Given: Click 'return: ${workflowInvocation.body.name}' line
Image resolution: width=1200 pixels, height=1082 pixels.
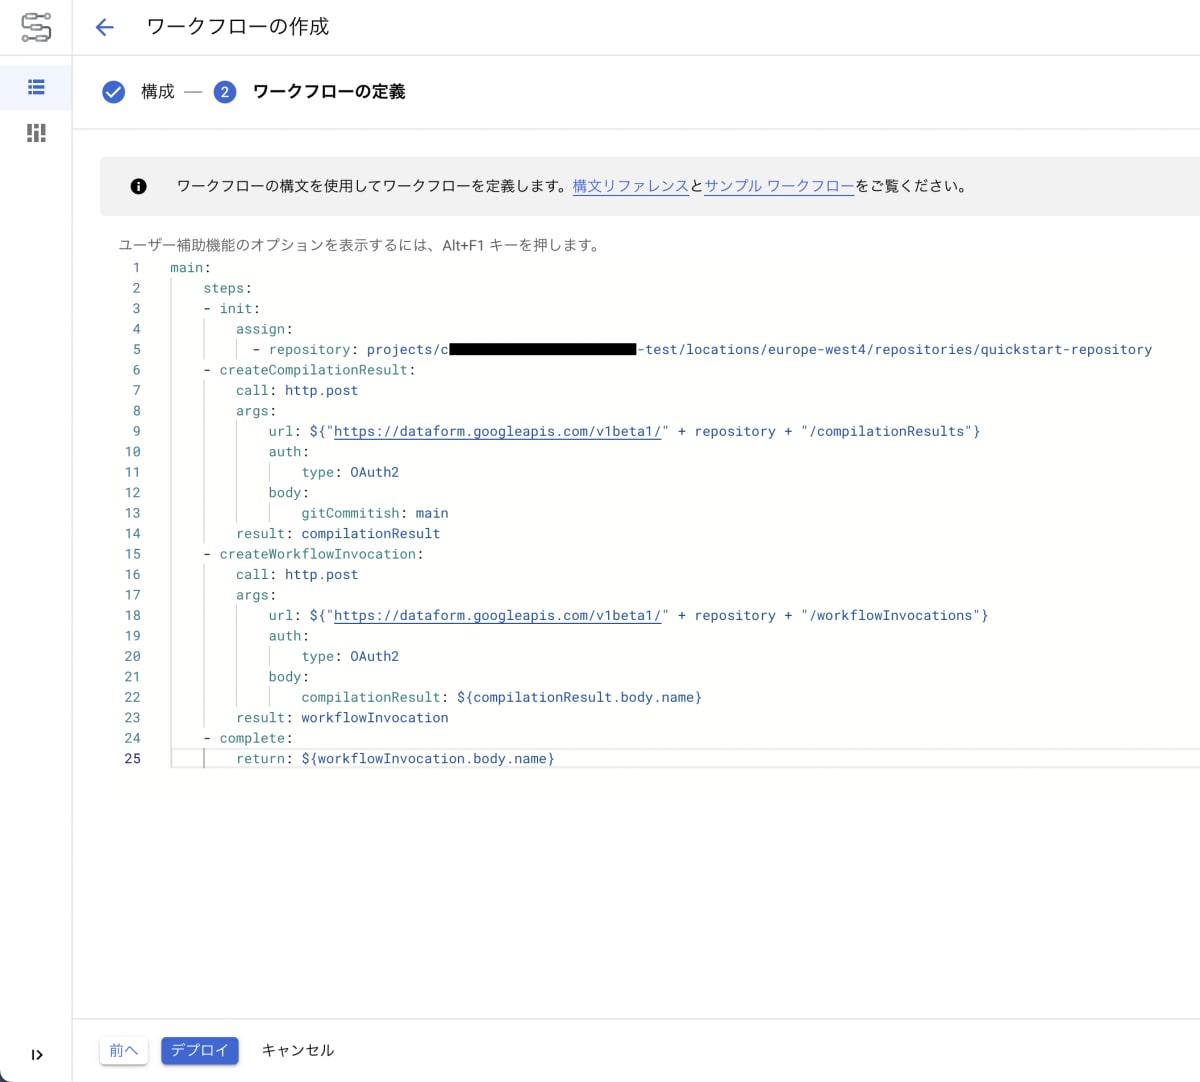Looking at the screenshot, I should [x=395, y=758].
